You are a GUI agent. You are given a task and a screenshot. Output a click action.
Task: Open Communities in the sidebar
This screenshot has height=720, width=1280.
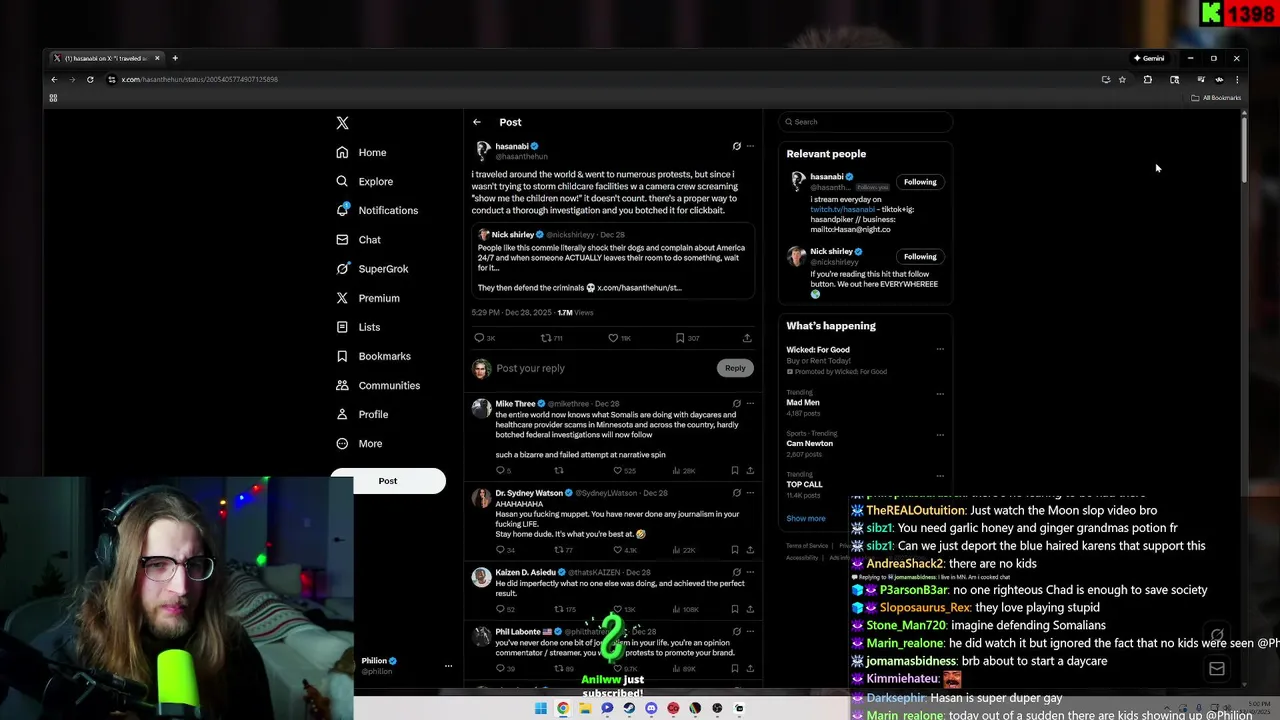point(377,385)
